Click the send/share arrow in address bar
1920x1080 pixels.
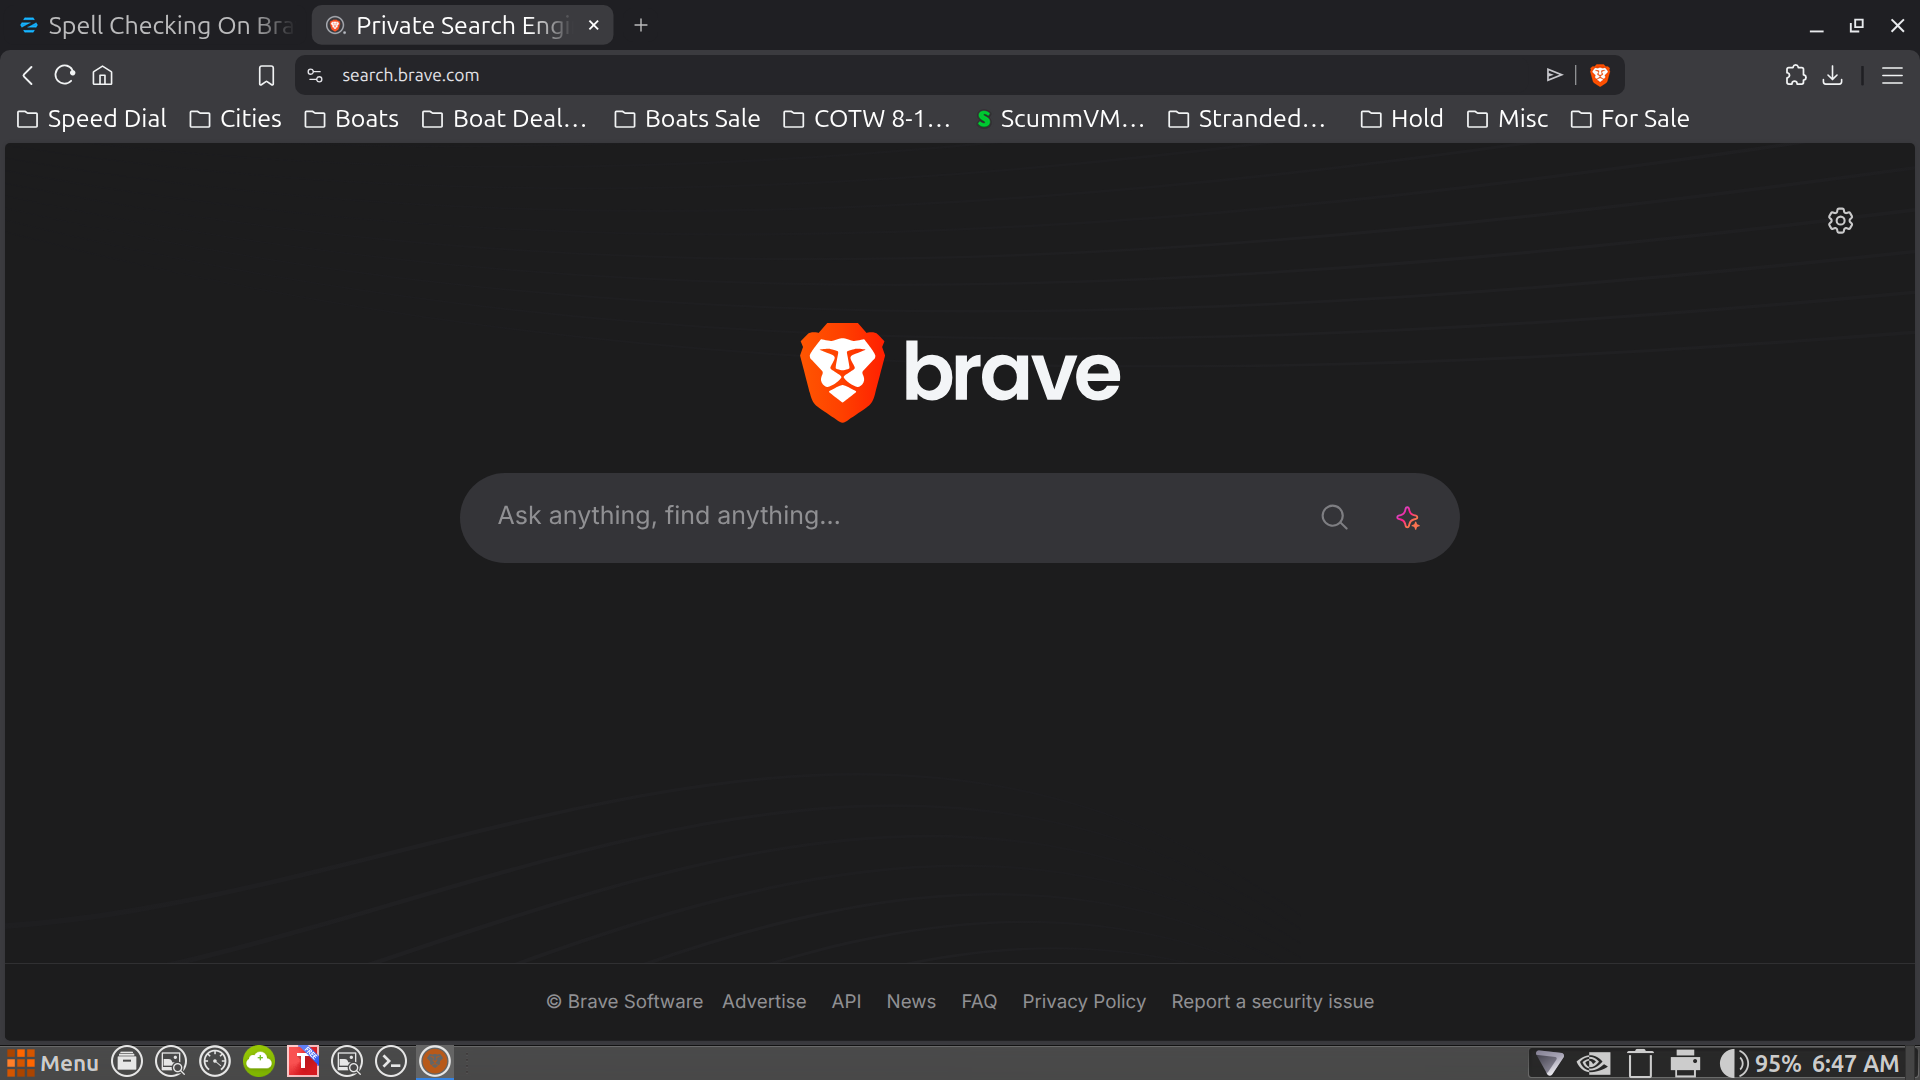(1554, 75)
